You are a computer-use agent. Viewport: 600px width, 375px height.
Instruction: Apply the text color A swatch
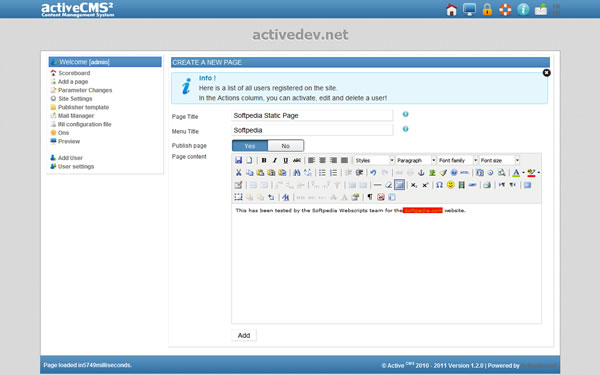516,173
